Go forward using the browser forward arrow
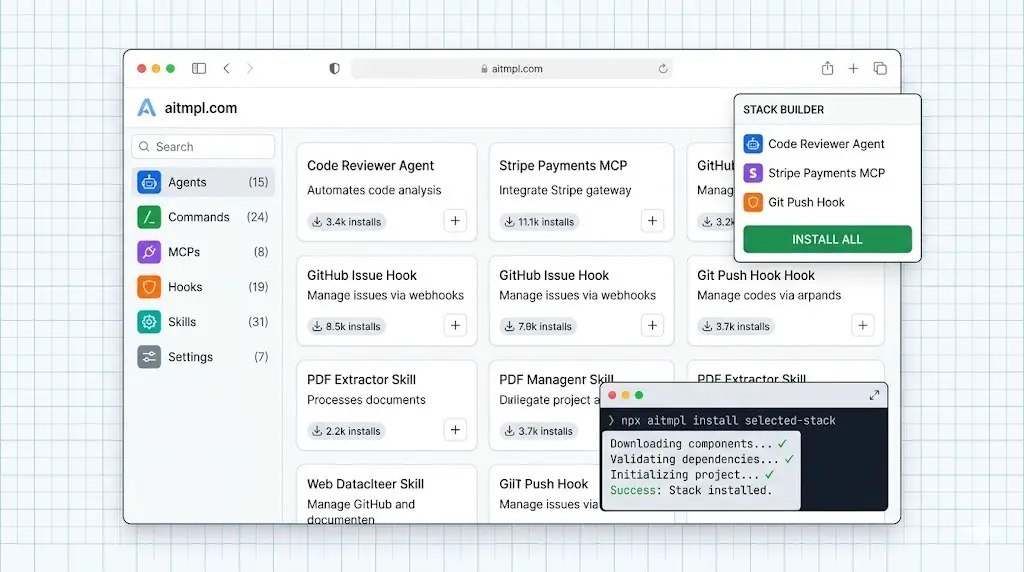 [249, 69]
